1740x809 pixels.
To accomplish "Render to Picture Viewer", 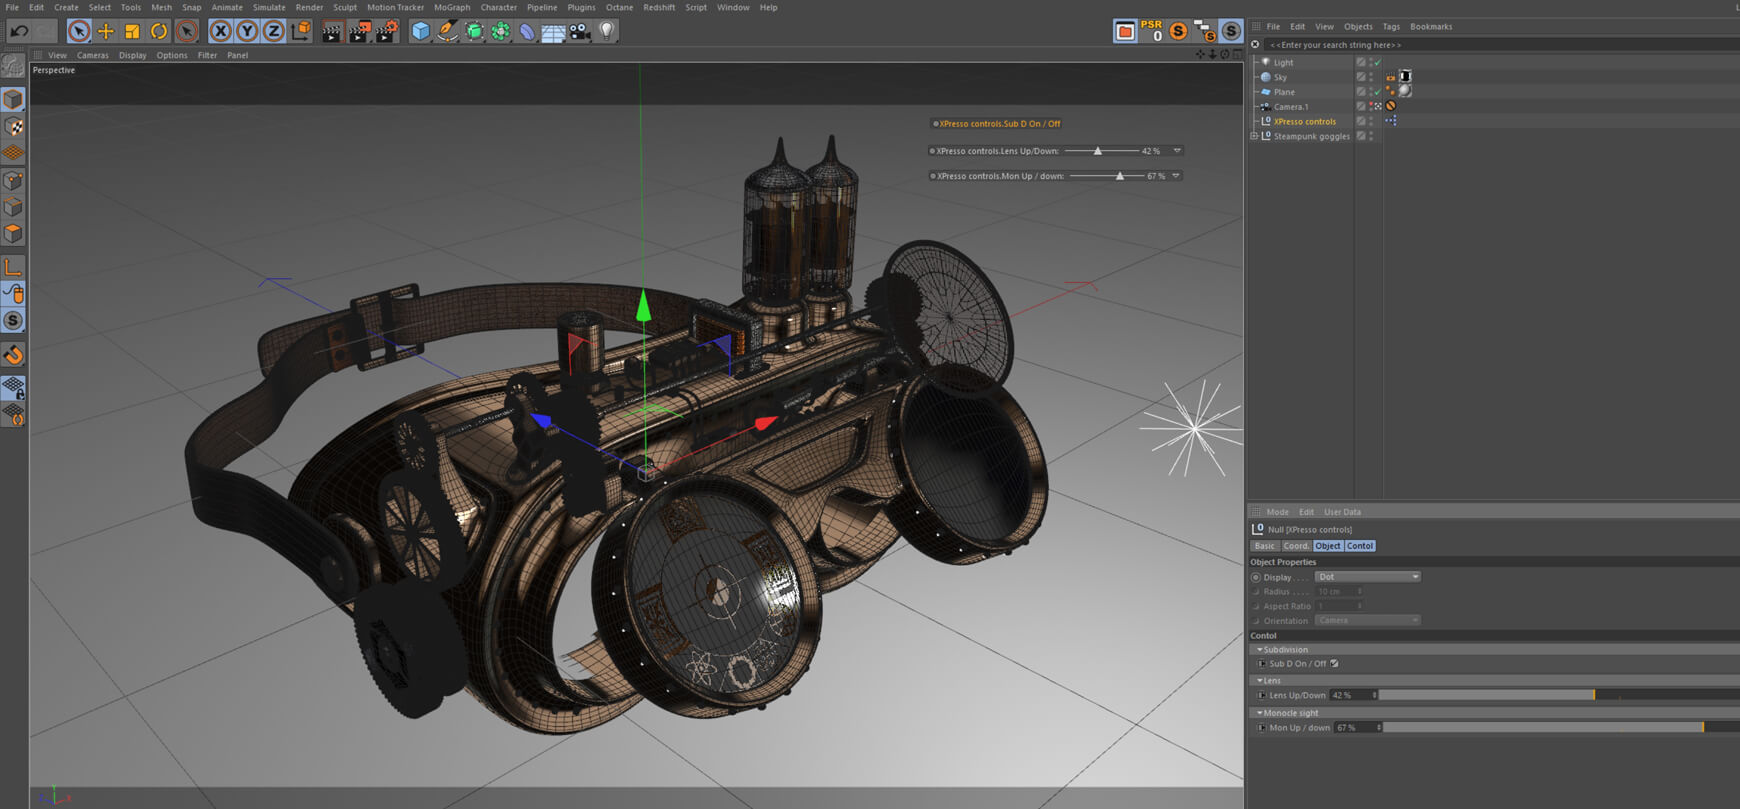I will click(x=358, y=31).
